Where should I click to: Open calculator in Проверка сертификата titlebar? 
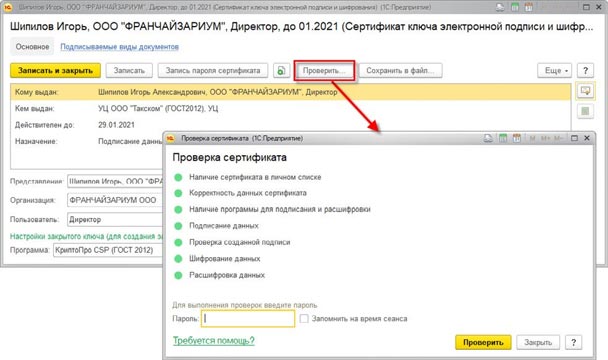tap(503, 138)
